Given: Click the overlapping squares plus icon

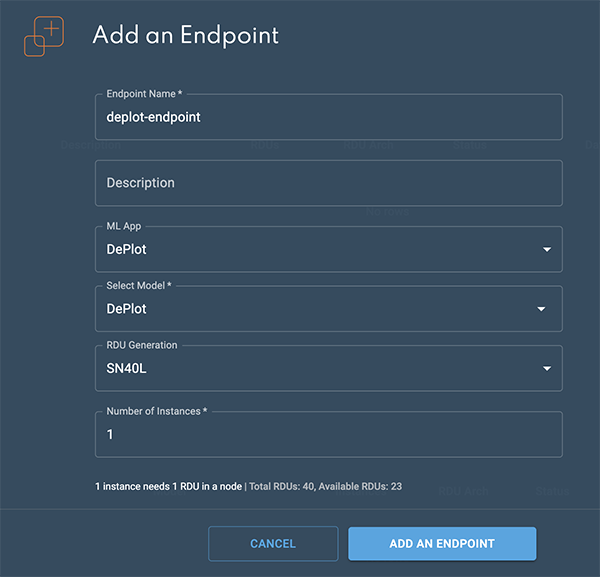Looking at the screenshot, I should click(x=43, y=36).
